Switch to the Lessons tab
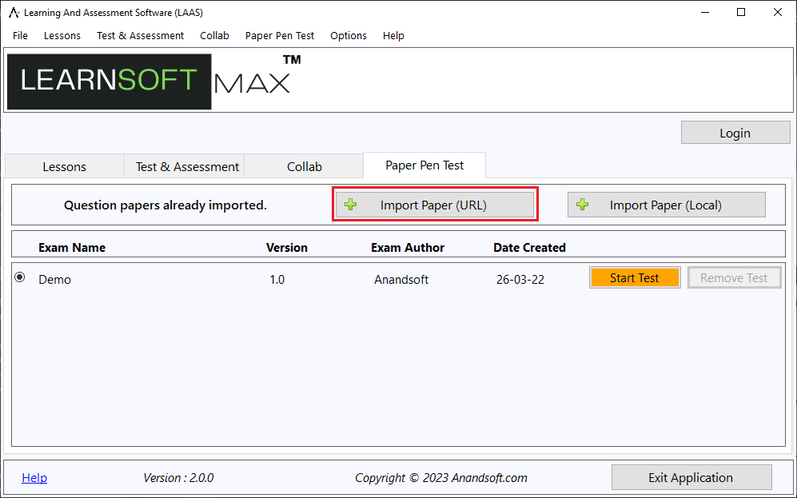The height and width of the screenshot is (498, 797). click(x=64, y=167)
